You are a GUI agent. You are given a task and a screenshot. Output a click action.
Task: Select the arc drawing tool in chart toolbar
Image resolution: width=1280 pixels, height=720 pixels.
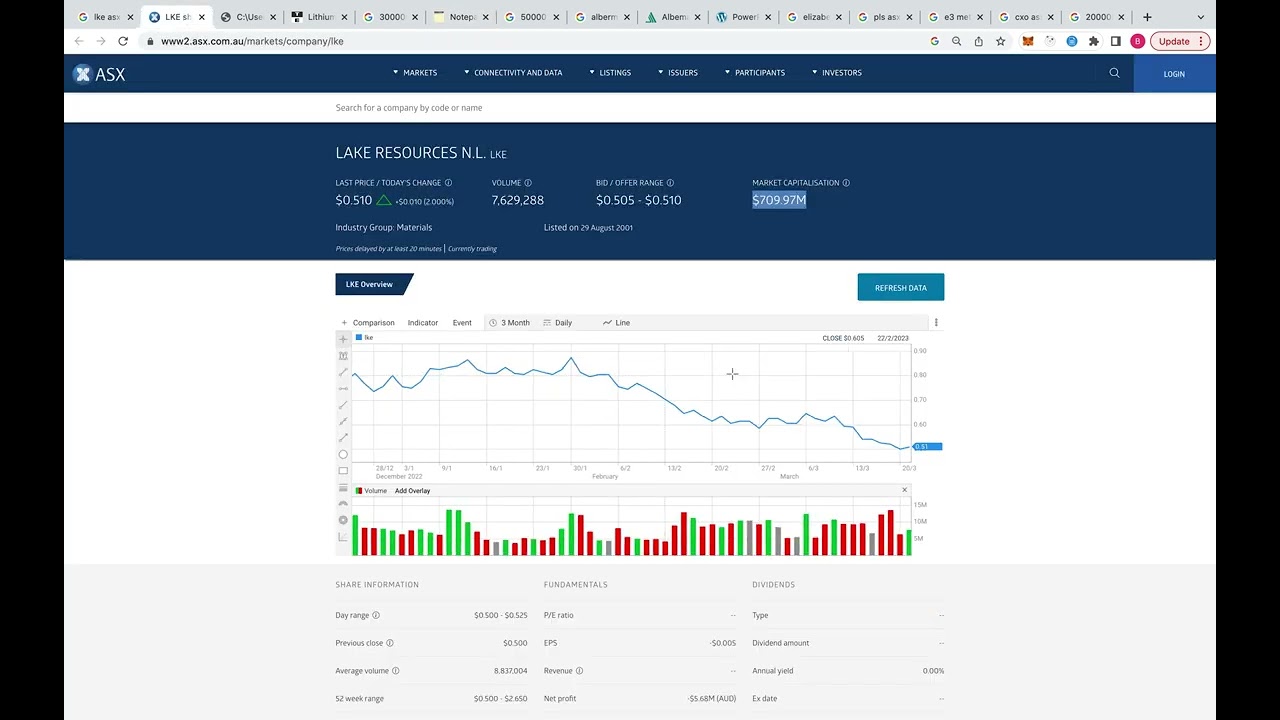(x=343, y=503)
